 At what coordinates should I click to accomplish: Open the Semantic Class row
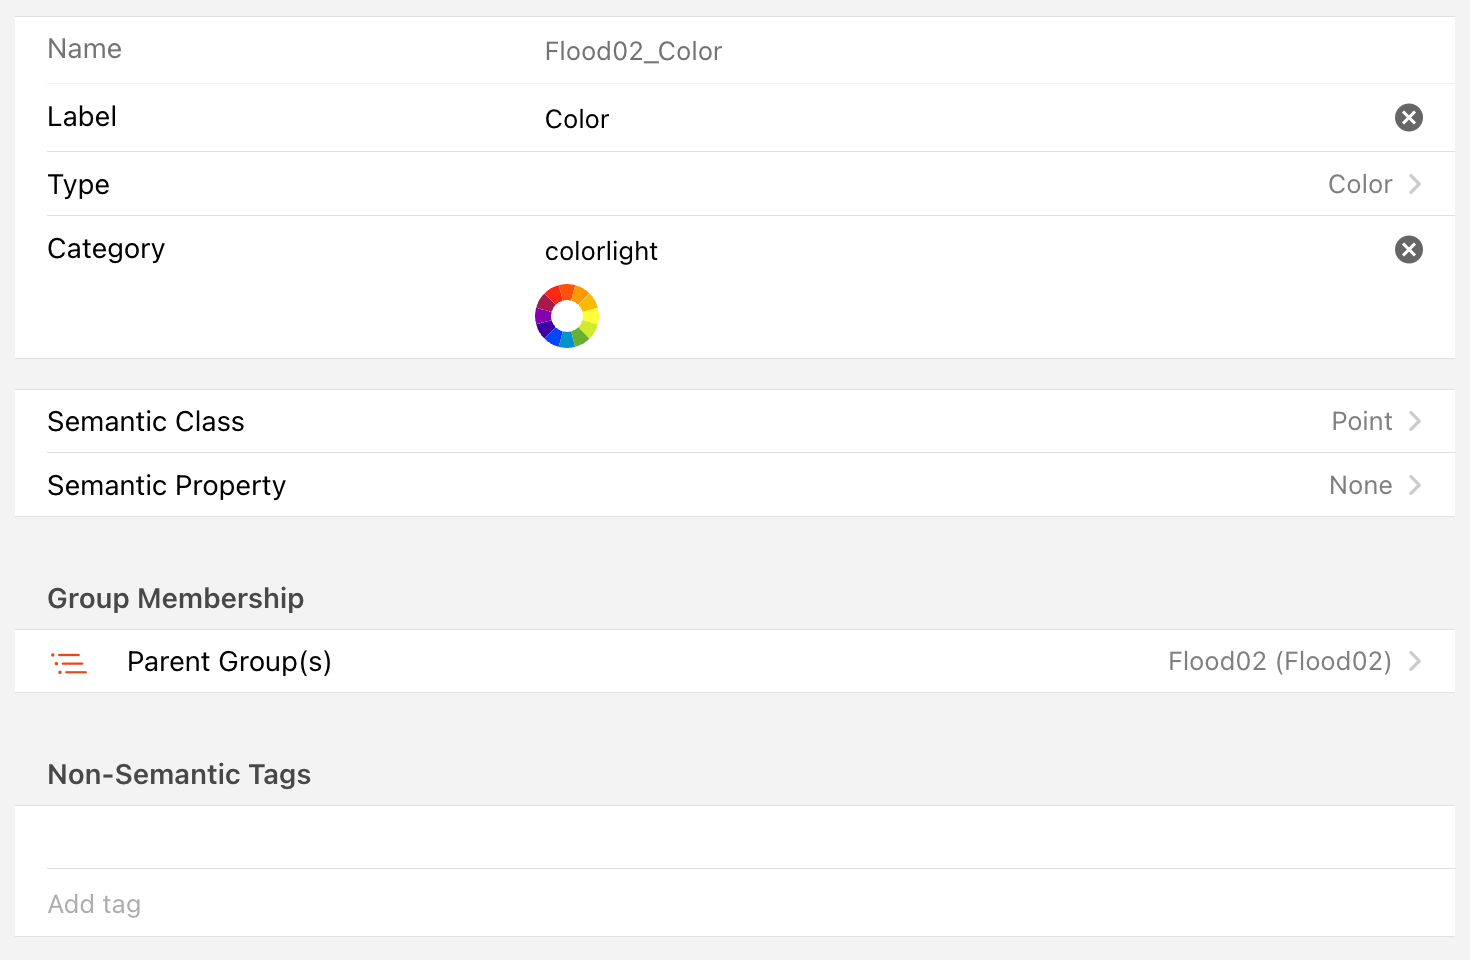point(146,422)
